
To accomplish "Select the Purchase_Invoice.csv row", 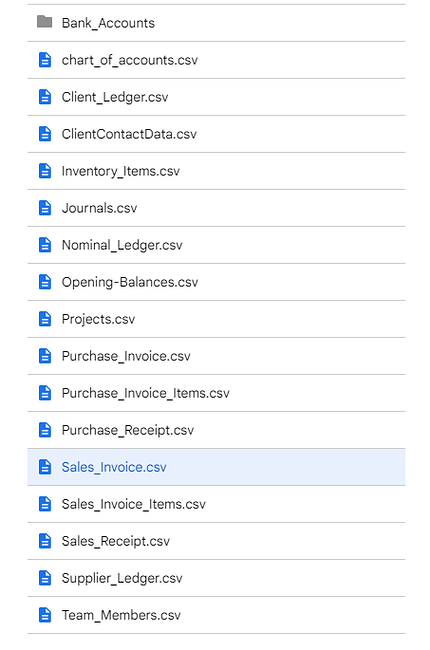I will click(x=216, y=356).
